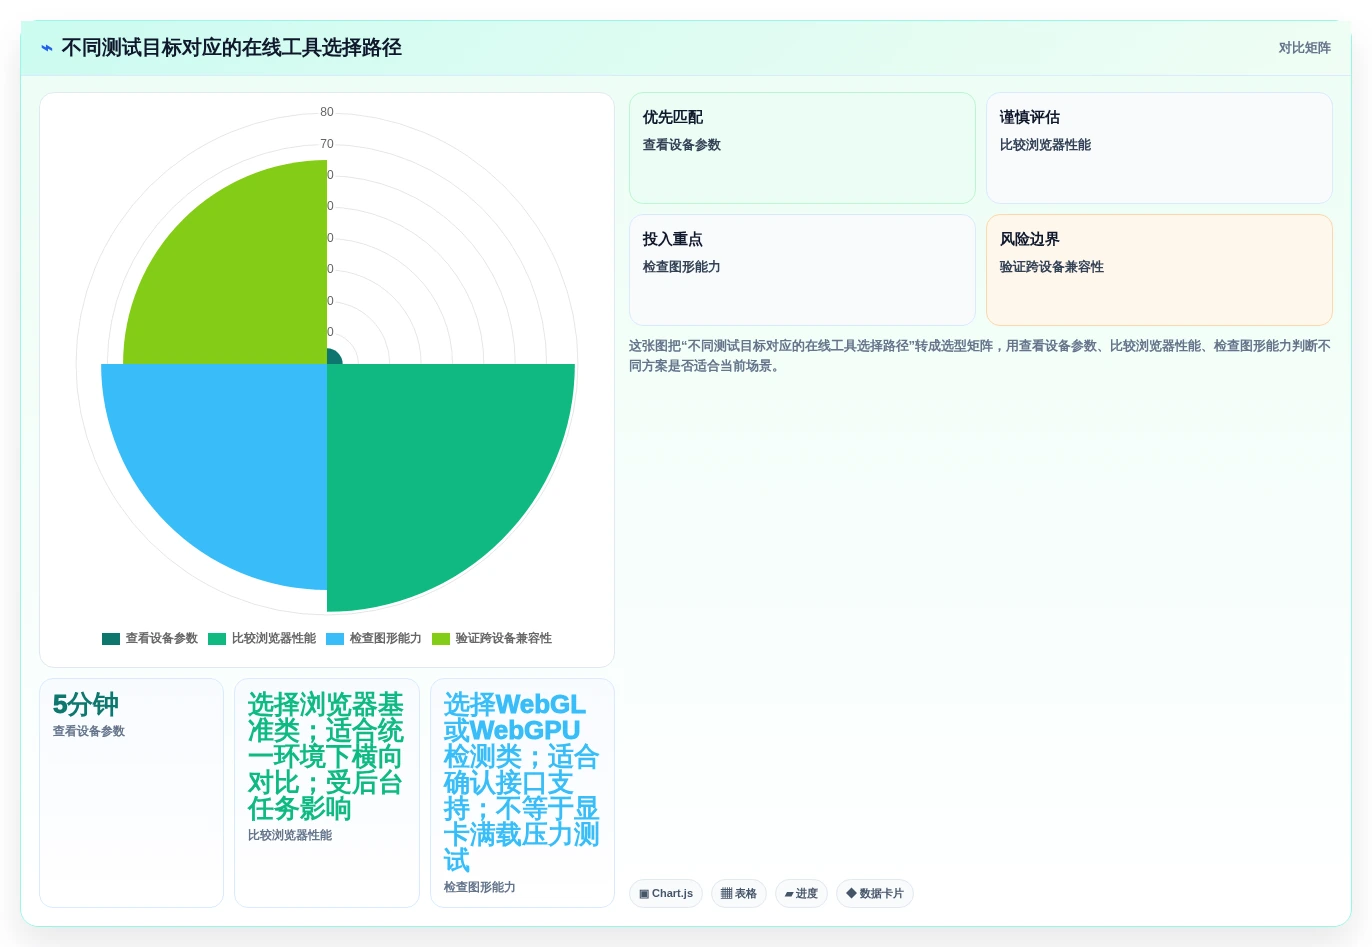Click the grid icon in 表格 tag
This screenshot has width=1372, height=947.
(x=727, y=894)
